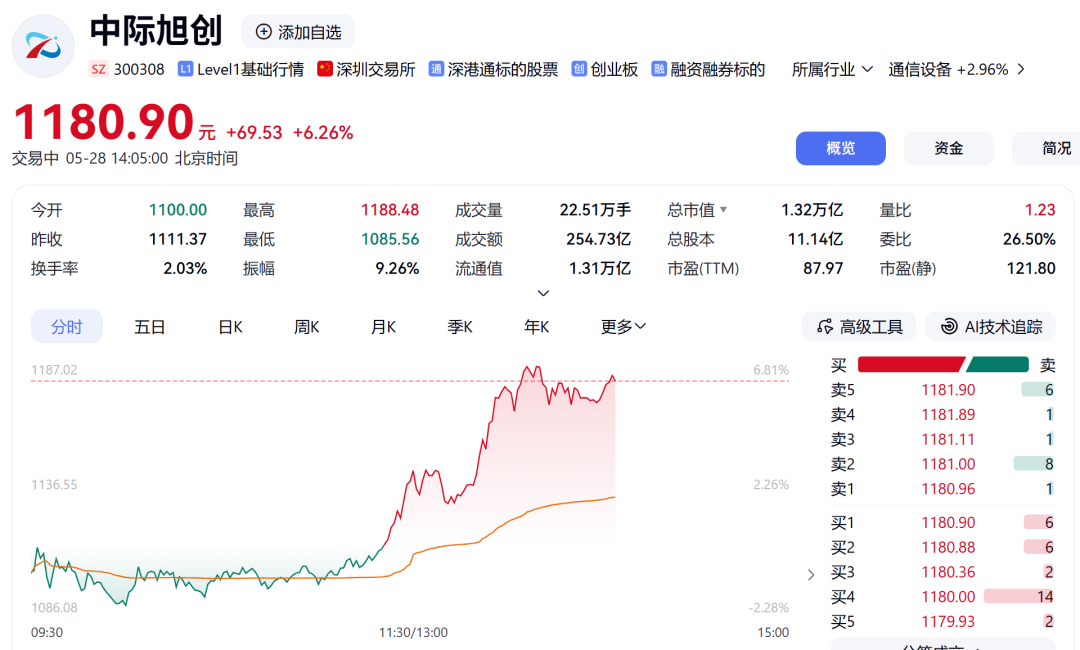1080x650 pixels.
Task: Add stock via 添加自选 button
Action: pos(298,32)
